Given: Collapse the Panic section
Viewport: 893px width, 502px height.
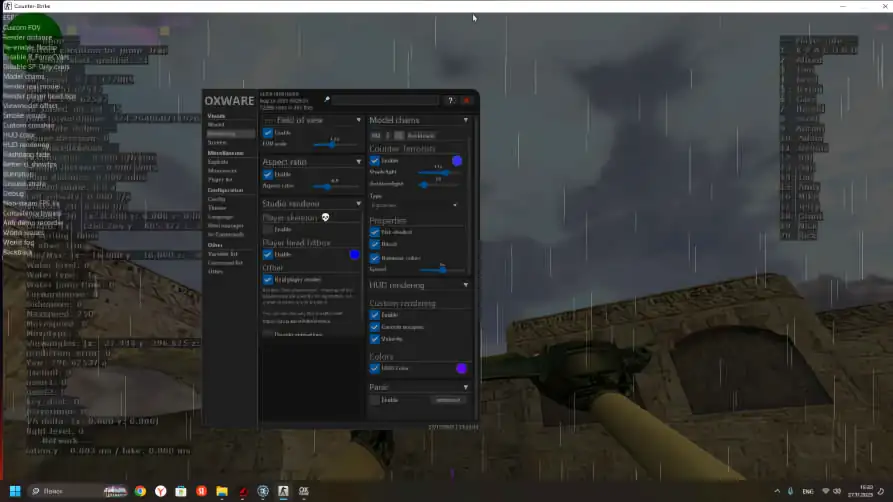Looking at the screenshot, I should [x=465, y=387].
